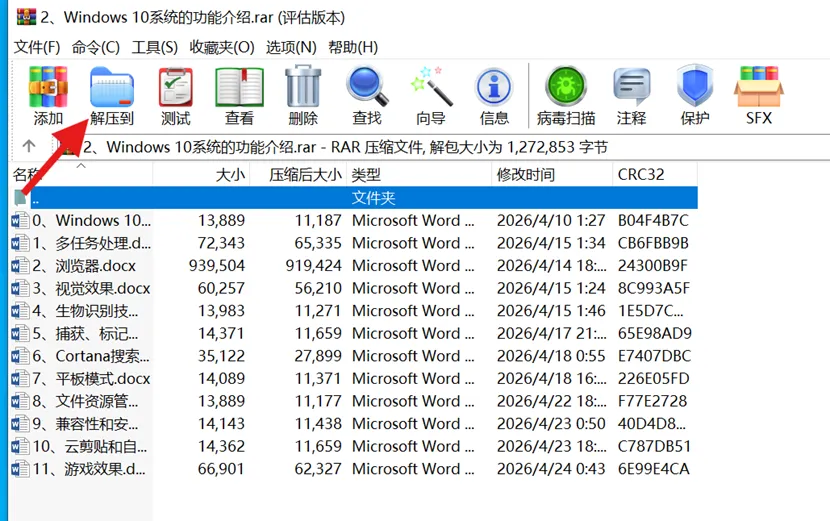Select file 10、云剪贴和自...
The width and height of the screenshot is (830, 521).
click(x=354, y=446)
